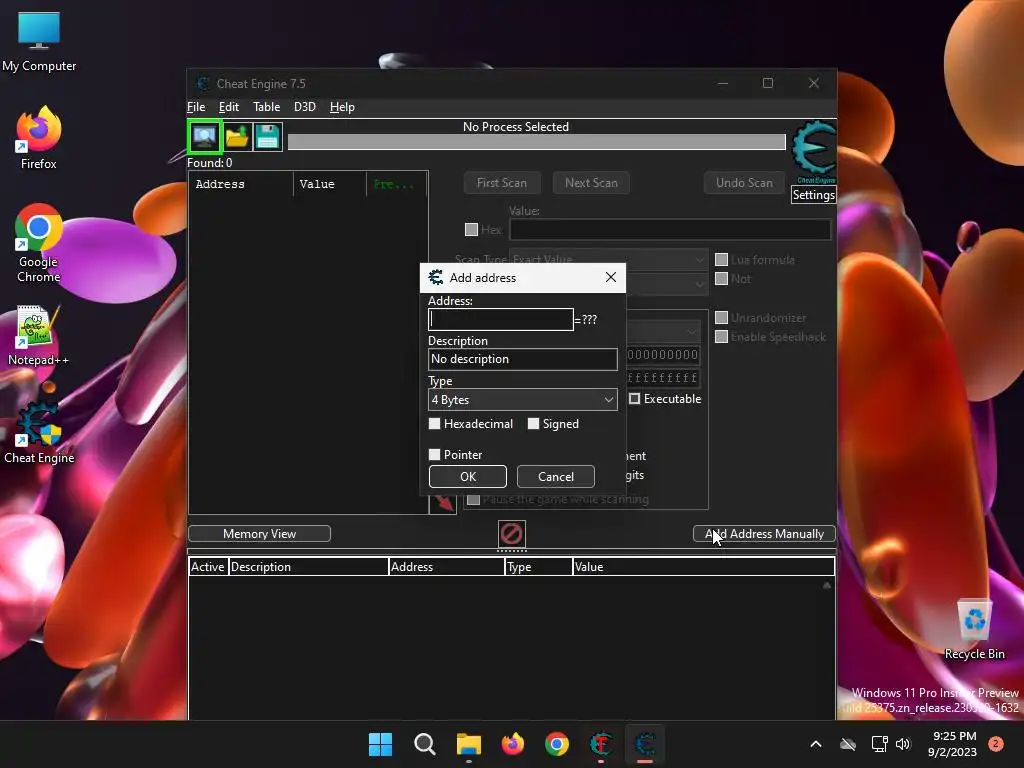1024x768 pixels.
Task: Launch Chrome from the taskbar
Action: [557, 744]
